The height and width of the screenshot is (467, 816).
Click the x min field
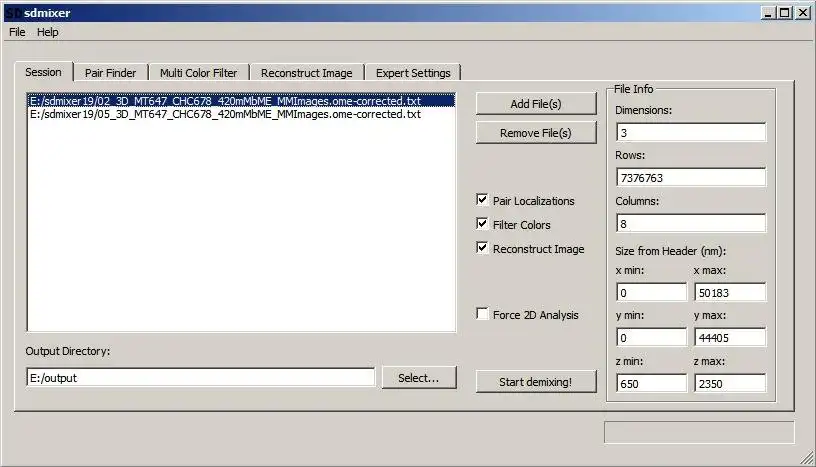click(x=652, y=293)
